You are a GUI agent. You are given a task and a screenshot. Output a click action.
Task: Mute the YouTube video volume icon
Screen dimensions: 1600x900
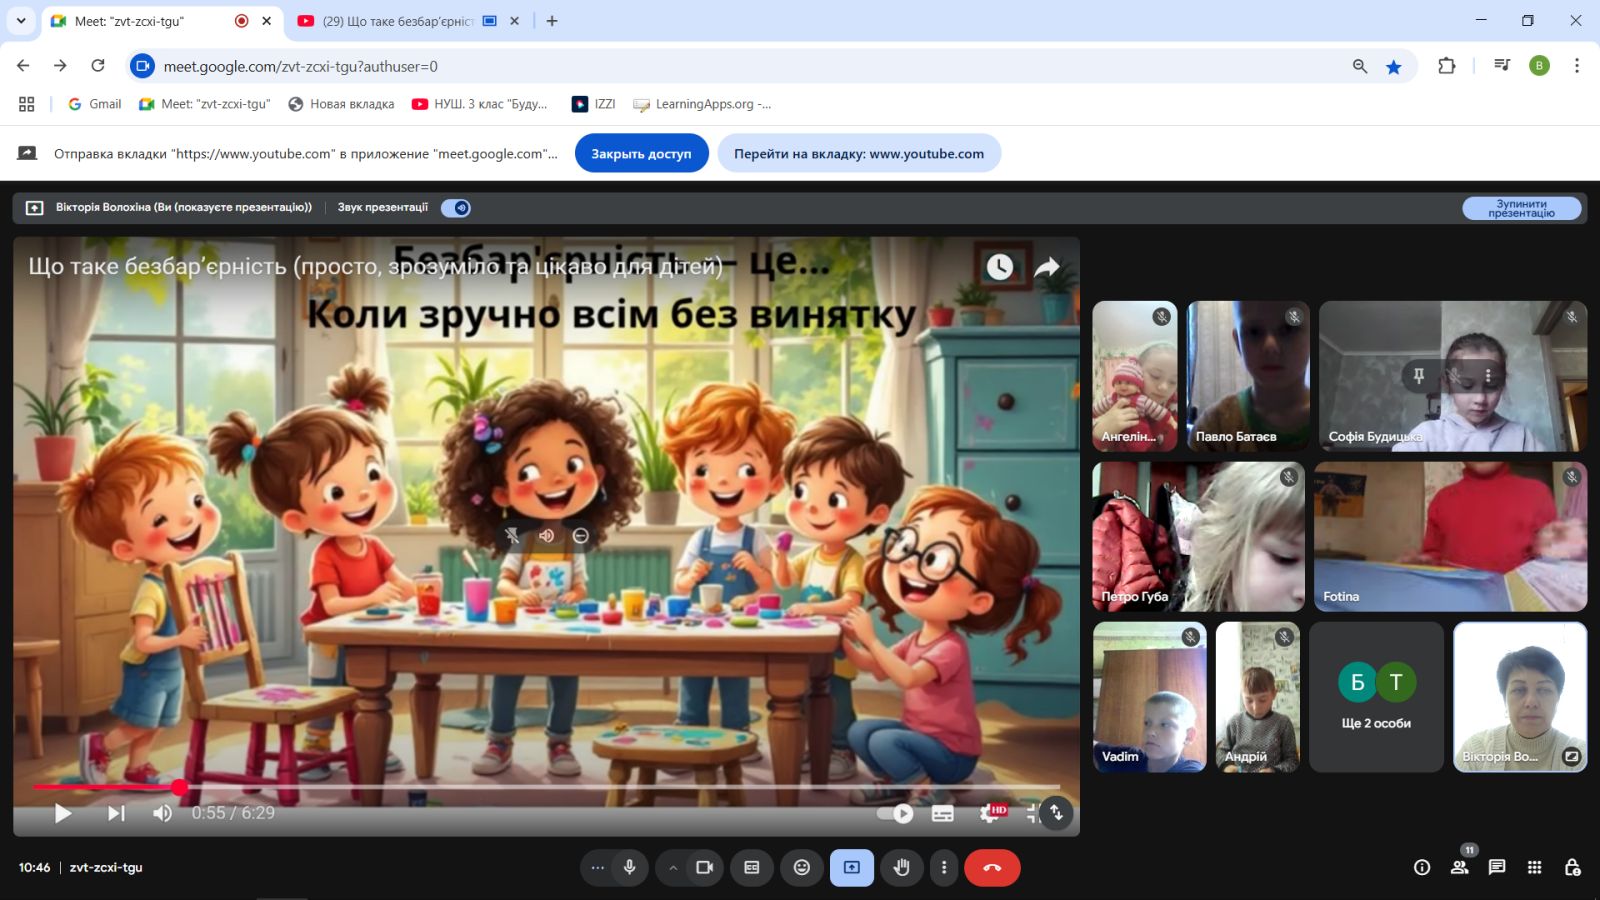tap(162, 813)
